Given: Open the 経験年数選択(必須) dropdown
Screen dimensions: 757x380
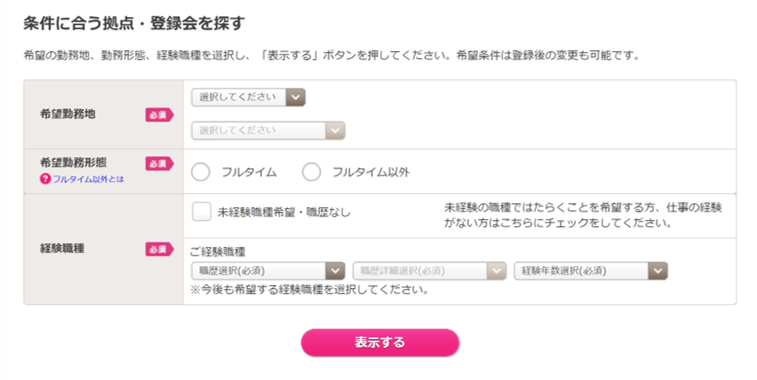Looking at the screenshot, I should 590,271.
